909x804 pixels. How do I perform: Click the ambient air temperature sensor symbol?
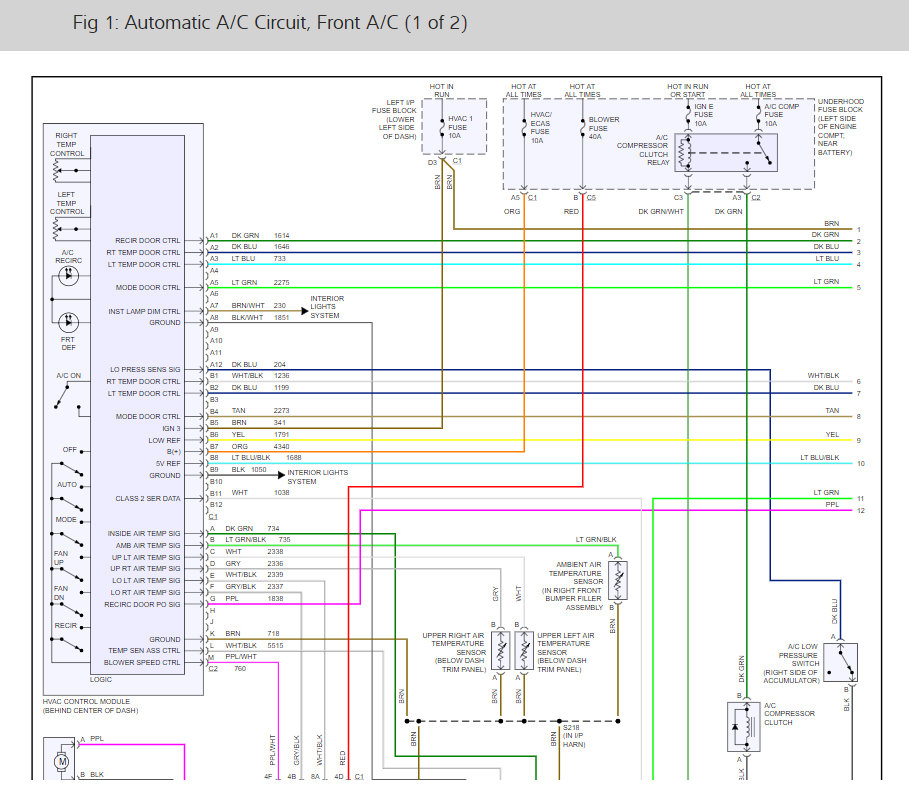[618, 580]
